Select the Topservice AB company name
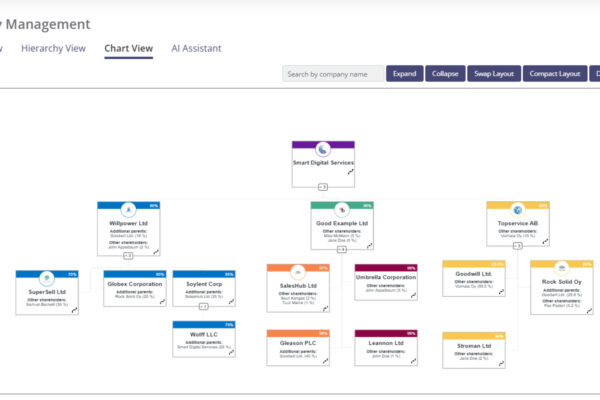 click(518, 223)
